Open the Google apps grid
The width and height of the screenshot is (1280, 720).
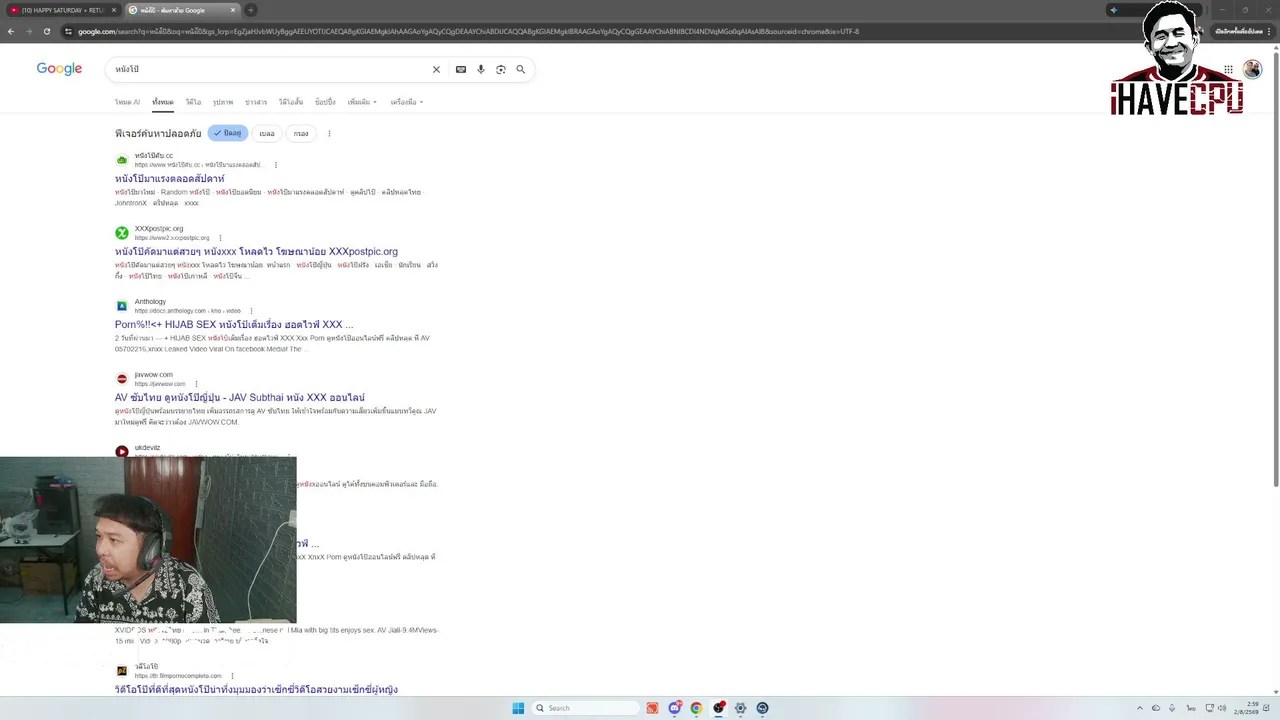(x=1228, y=69)
